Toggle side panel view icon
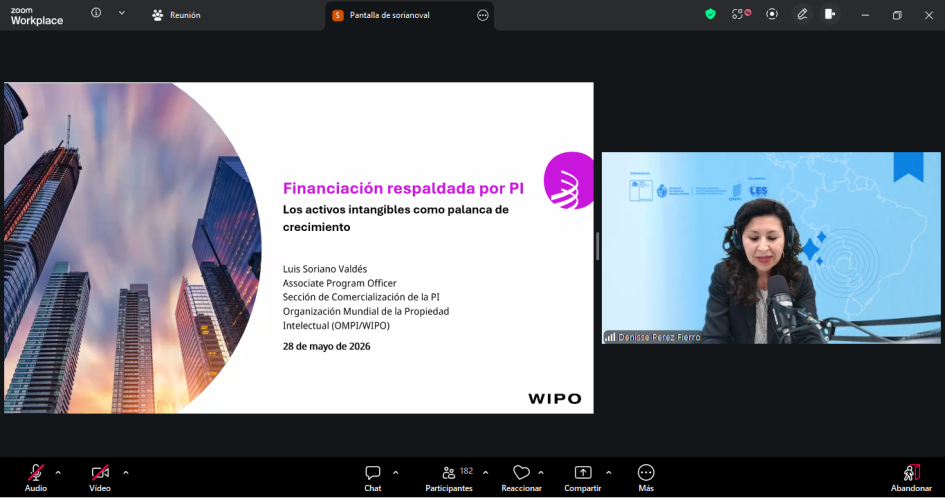Viewport: 945px width, 498px height. tap(830, 14)
